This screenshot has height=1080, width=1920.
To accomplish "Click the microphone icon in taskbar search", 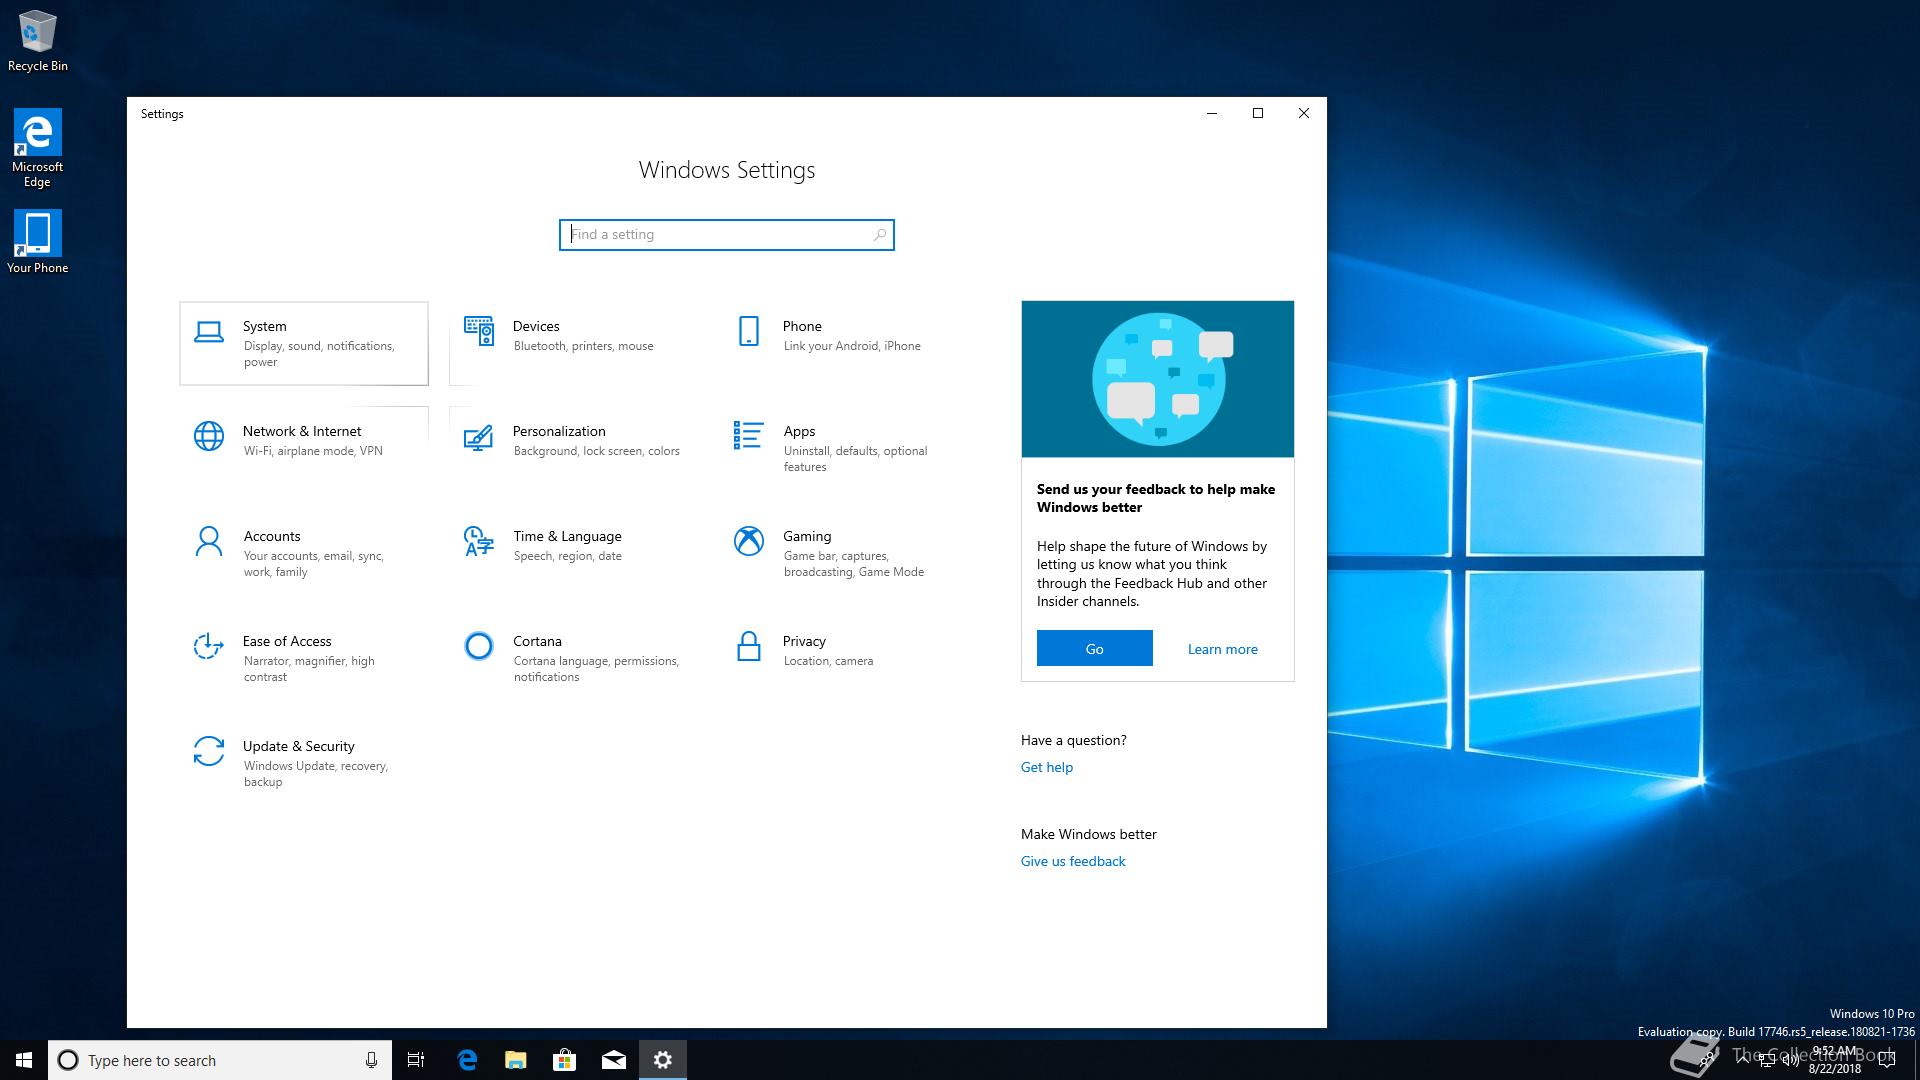I will point(371,1060).
